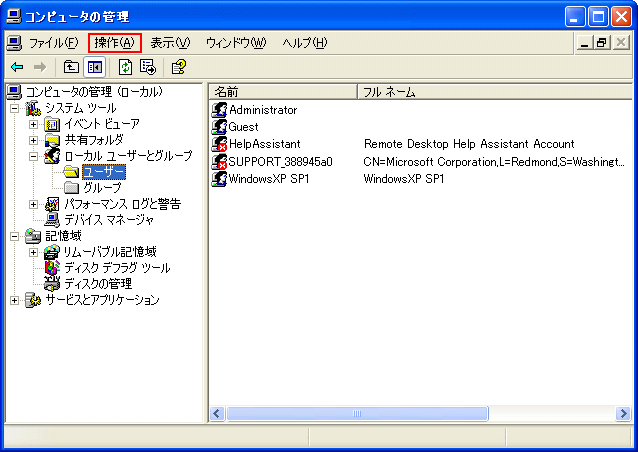Click the Export list toolbar icon
This screenshot has height=452, width=638.
[148, 67]
